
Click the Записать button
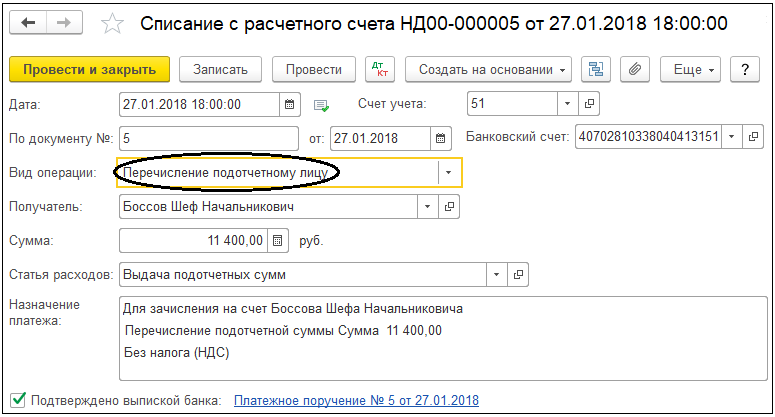pyautogui.click(x=220, y=70)
